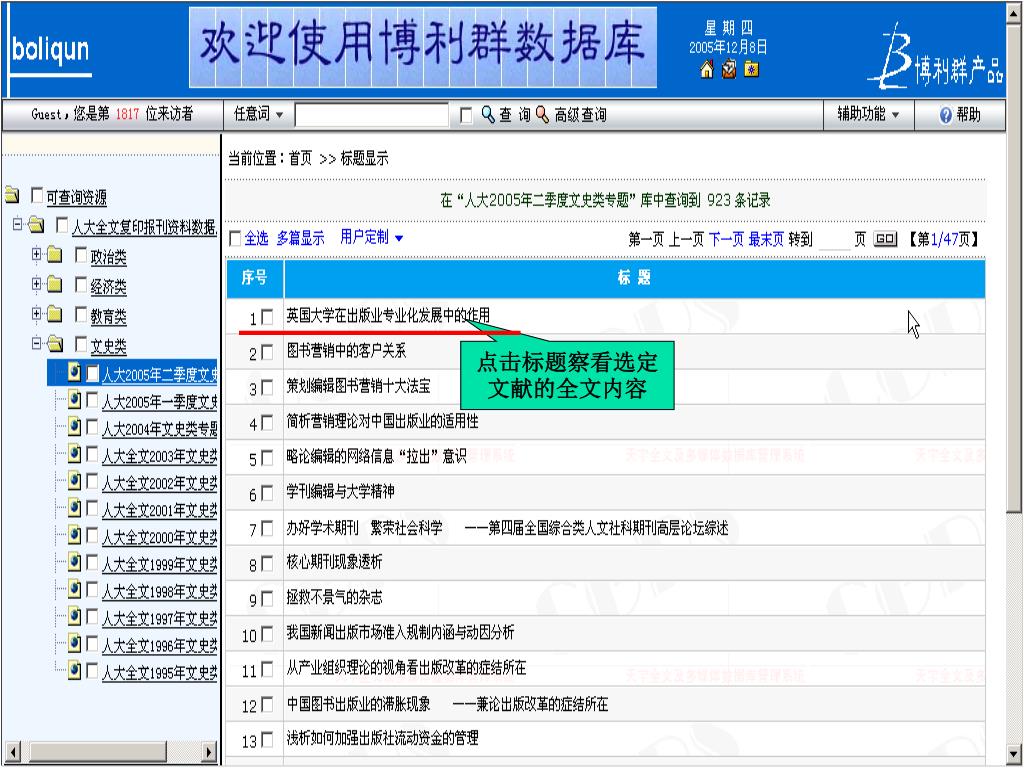
Task: Open the 辅助功能 dropdown menu
Action: (x=869, y=115)
